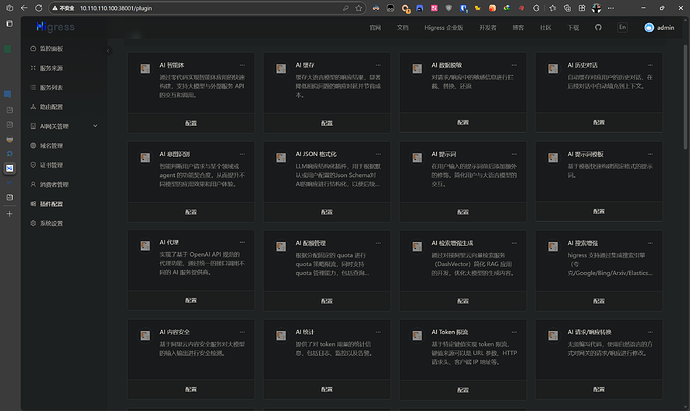Click the page vertical scrollbar thumb
The image size is (690, 411).
686,97
